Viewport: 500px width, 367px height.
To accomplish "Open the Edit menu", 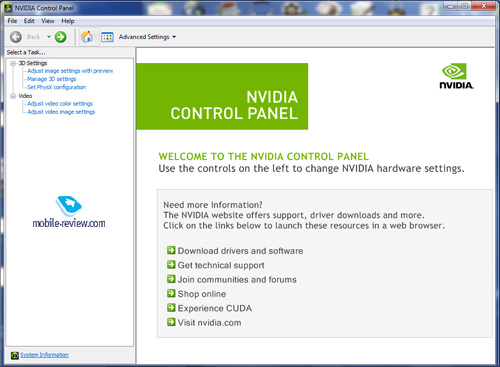I will click(x=29, y=21).
